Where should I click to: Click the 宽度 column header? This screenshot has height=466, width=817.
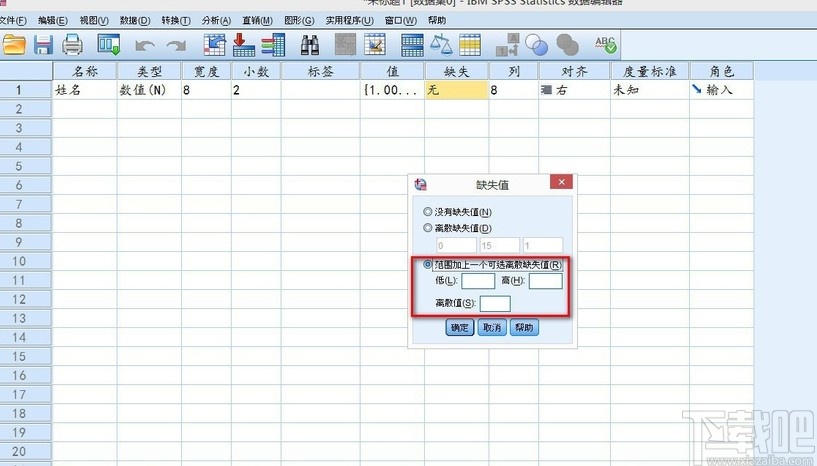click(206, 71)
